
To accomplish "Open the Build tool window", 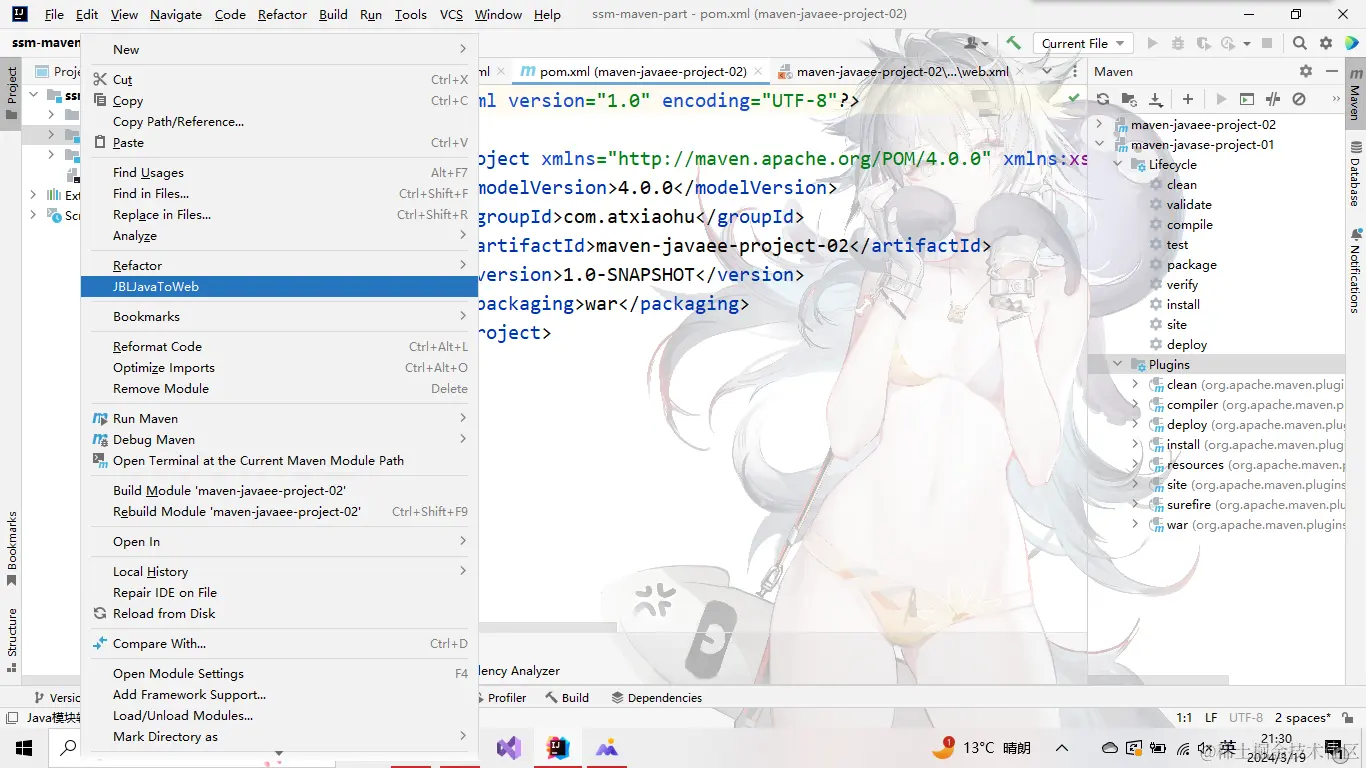I will (566, 698).
